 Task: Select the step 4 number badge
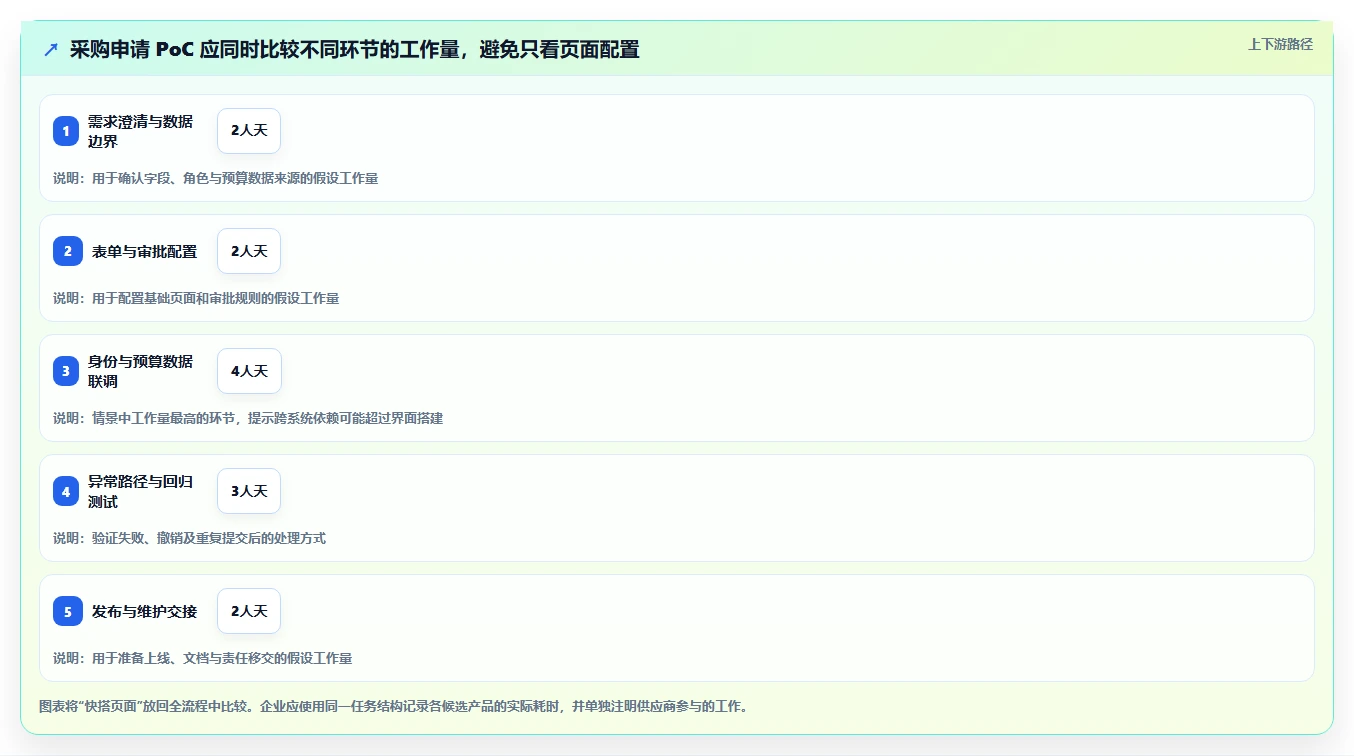coord(66,491)
